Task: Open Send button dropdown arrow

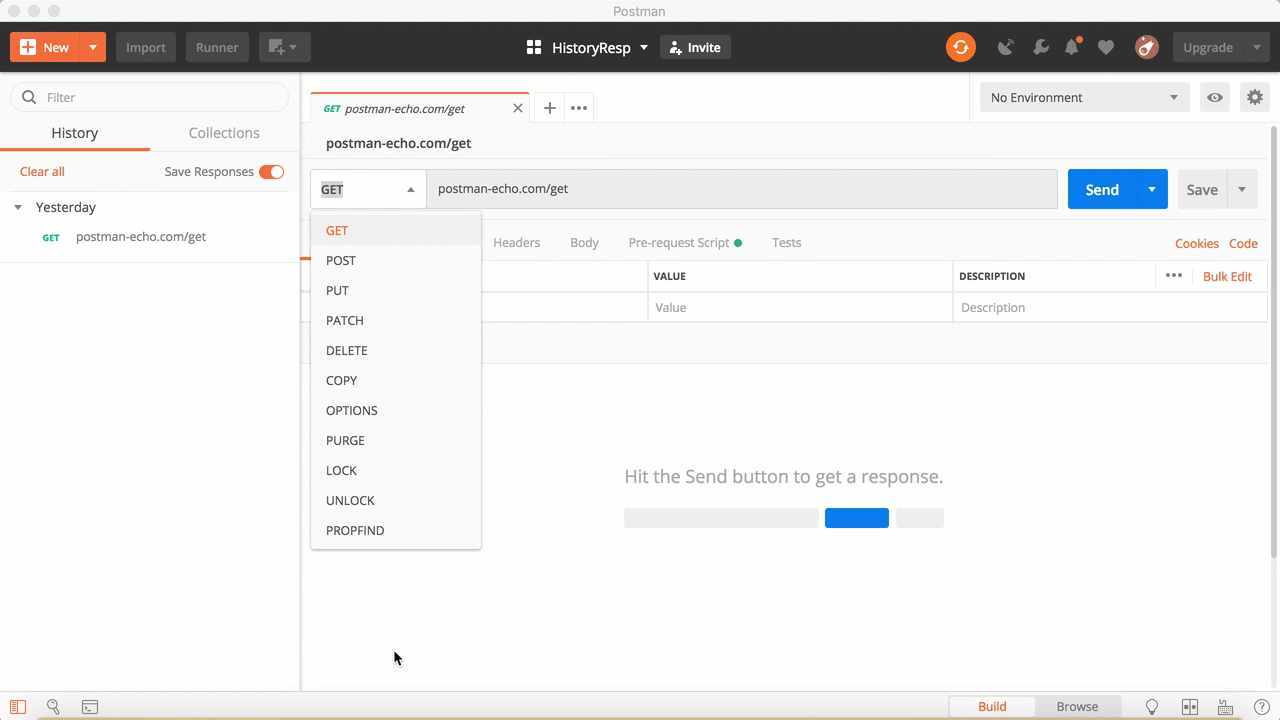Action: click(x=1152, y=189)
